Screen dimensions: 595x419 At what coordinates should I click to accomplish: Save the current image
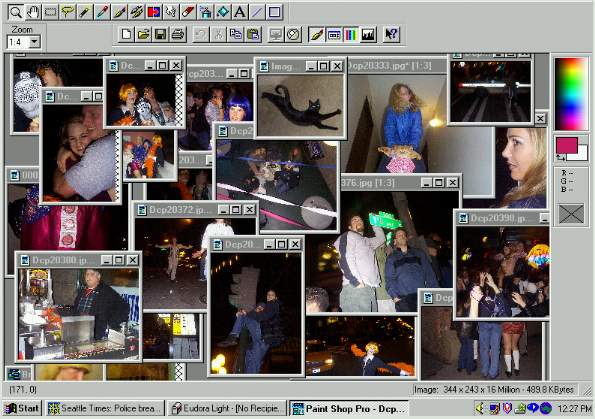click(x=161, y=35)
